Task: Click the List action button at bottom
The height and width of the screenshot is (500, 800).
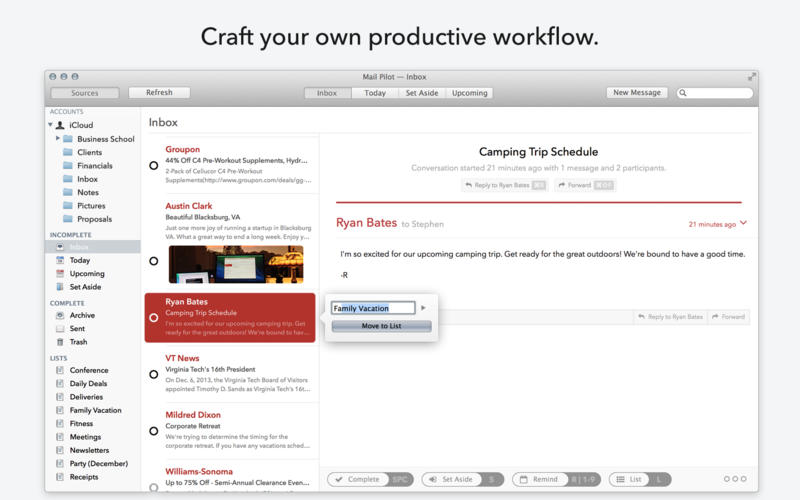Action: point(640,479)
